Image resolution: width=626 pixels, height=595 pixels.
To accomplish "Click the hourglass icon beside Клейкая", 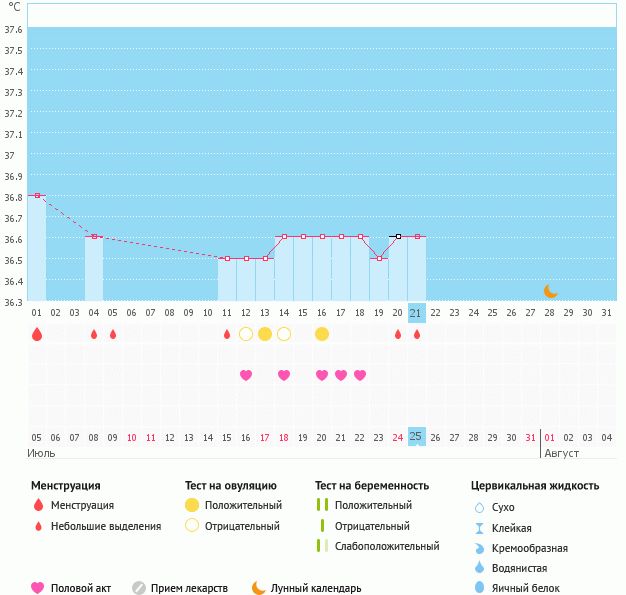I will point(480,528).
